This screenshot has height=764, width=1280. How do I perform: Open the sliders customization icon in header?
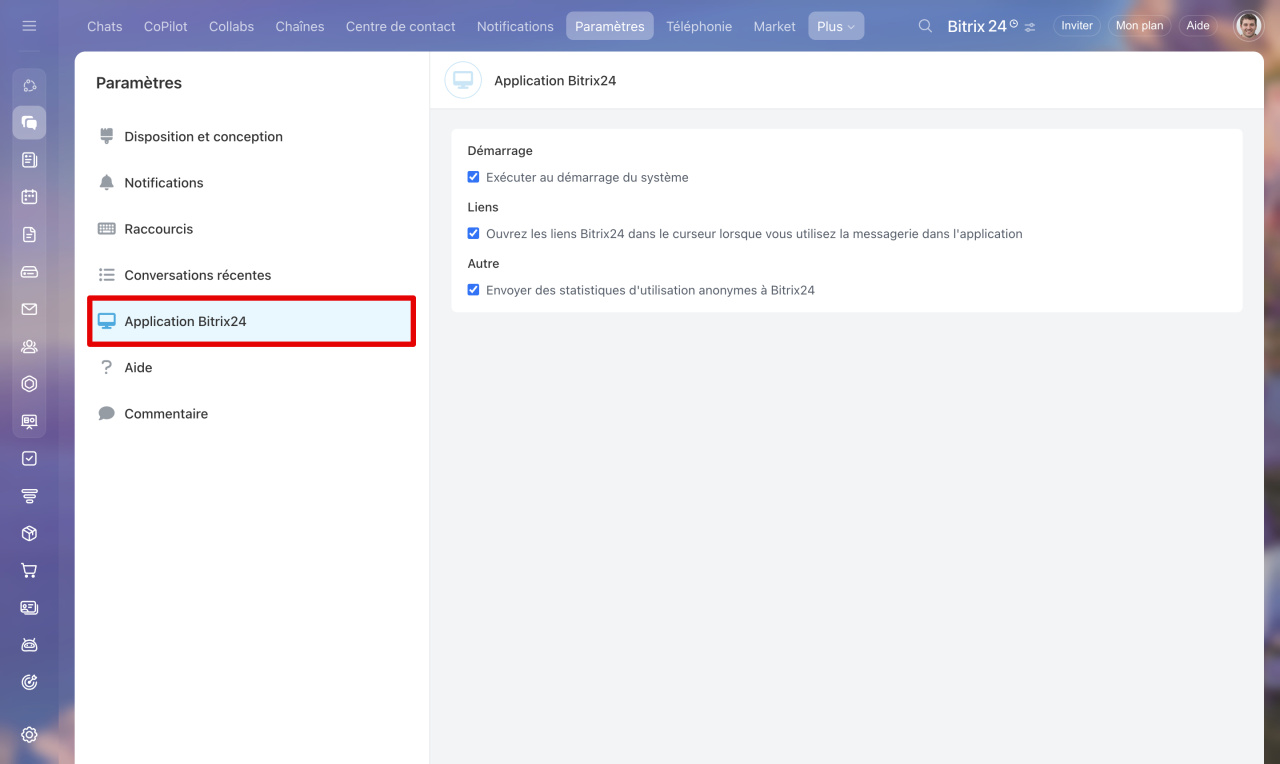coord(1031,26)
